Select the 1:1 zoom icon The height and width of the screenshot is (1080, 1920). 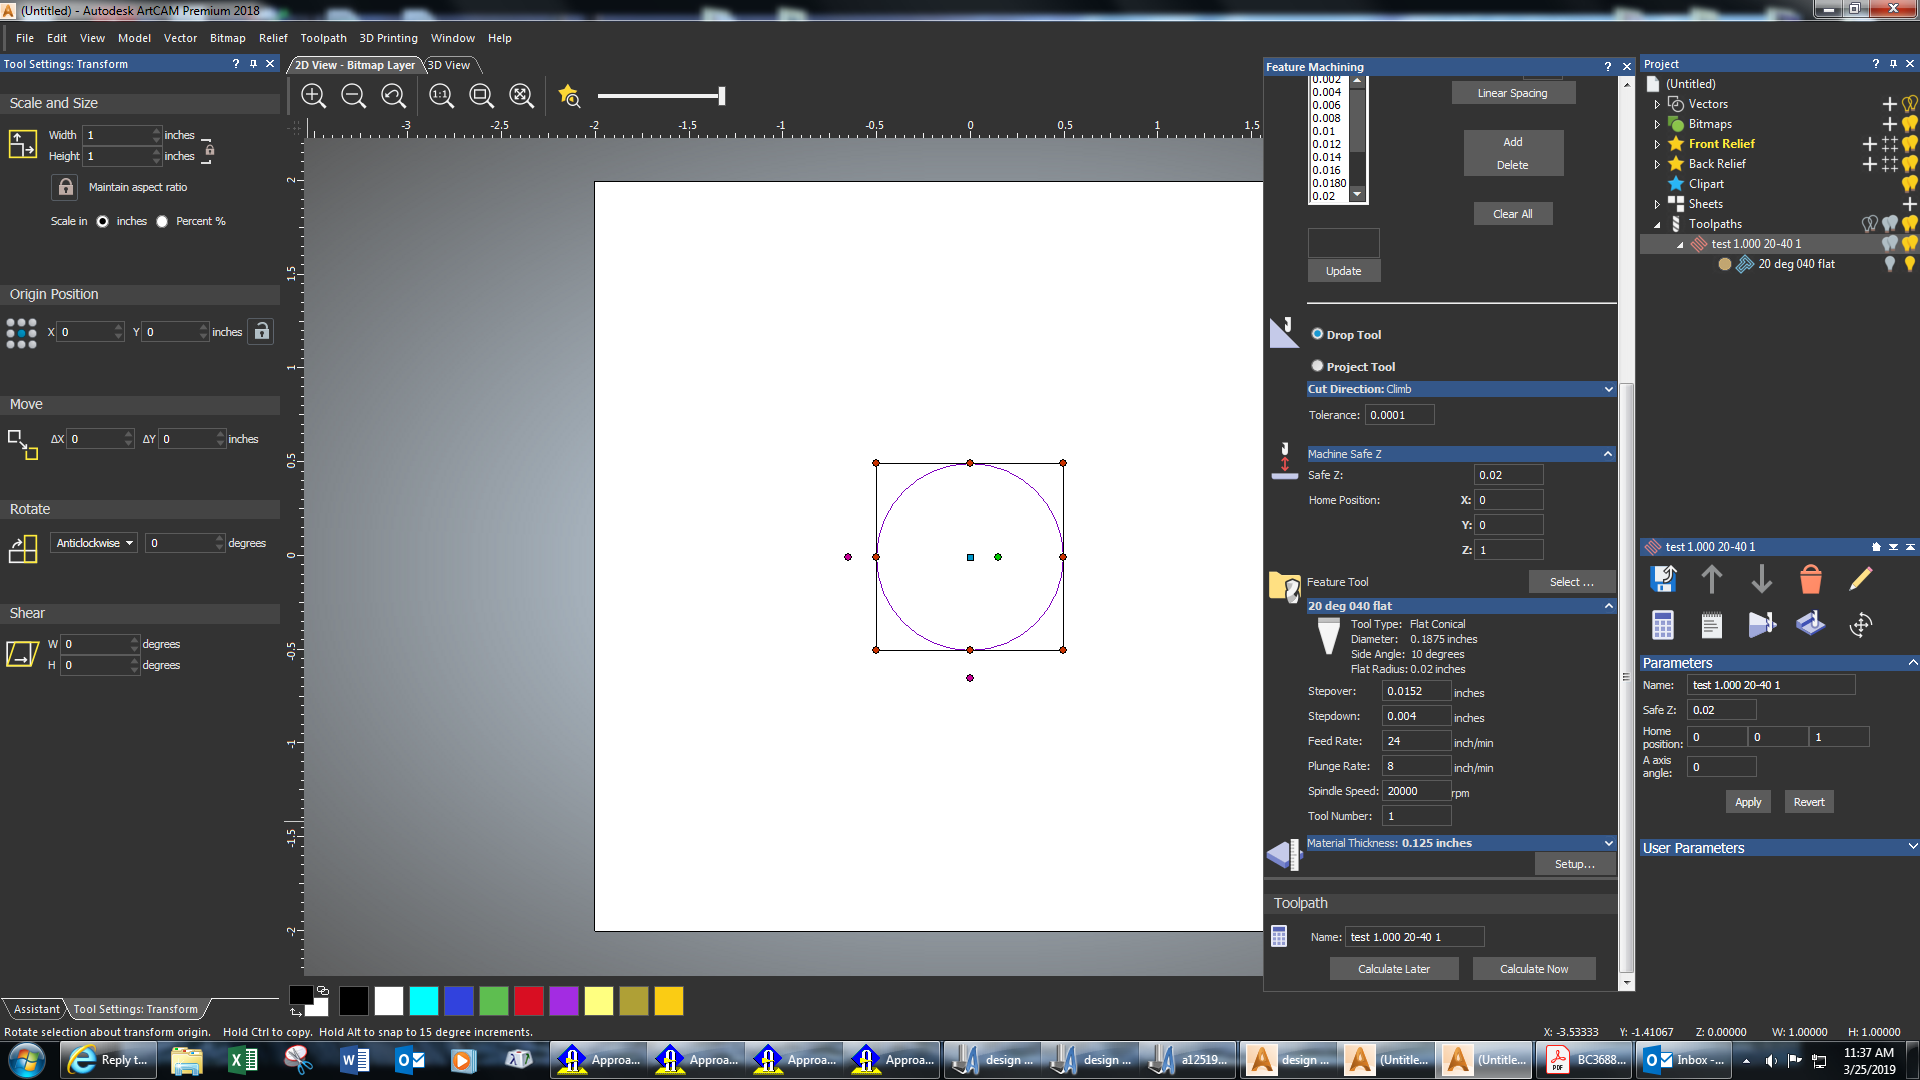tap(441, 95)
